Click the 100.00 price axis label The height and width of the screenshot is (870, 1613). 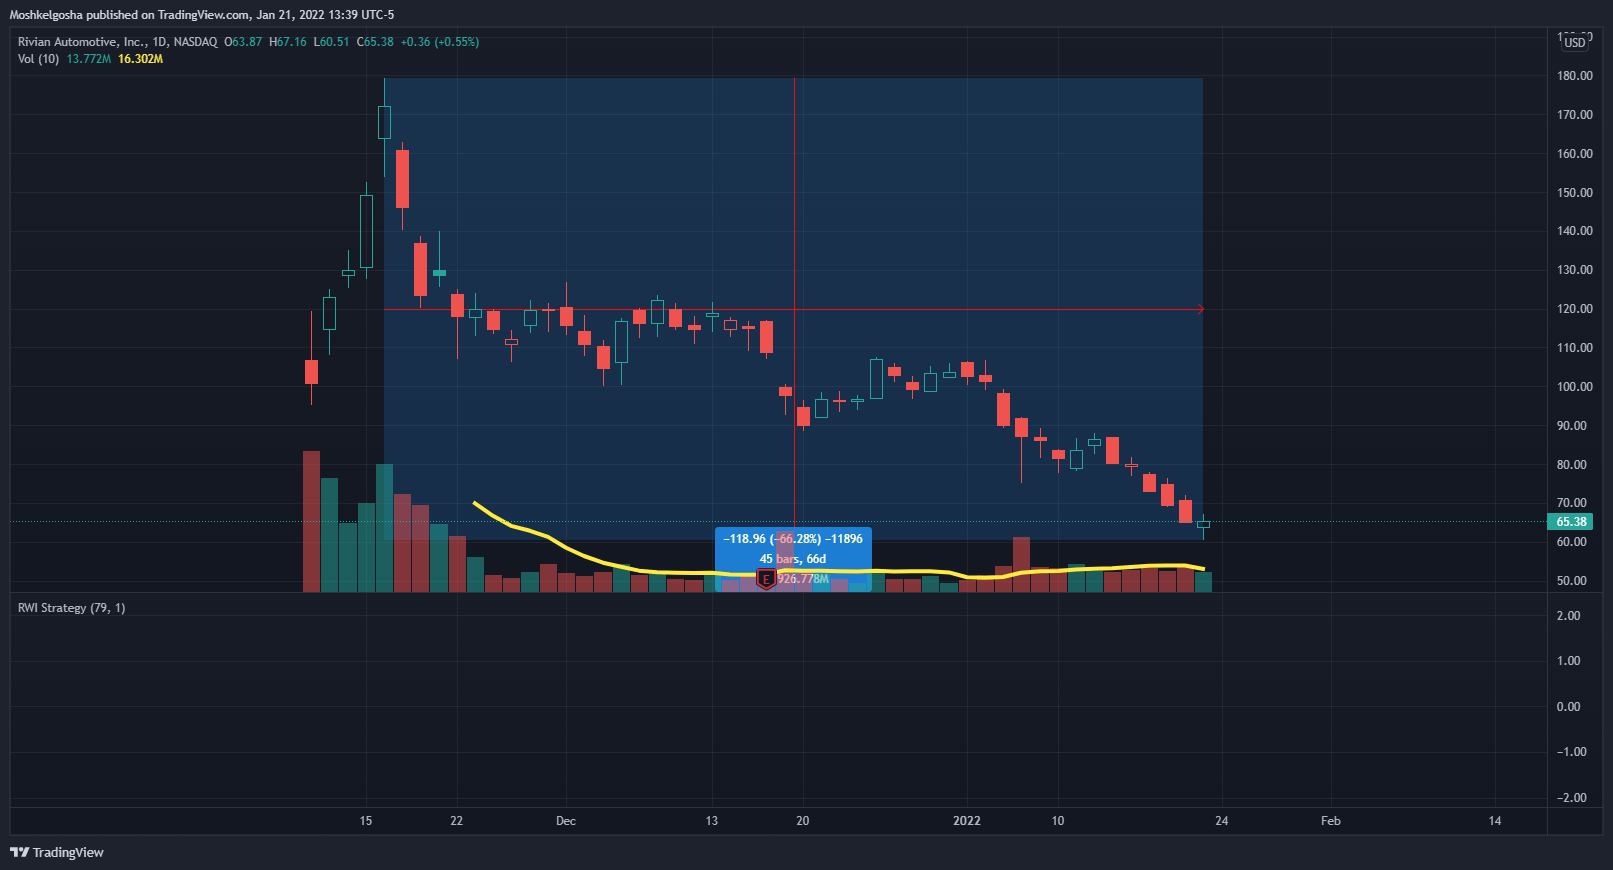click(x=1575, y=387)
